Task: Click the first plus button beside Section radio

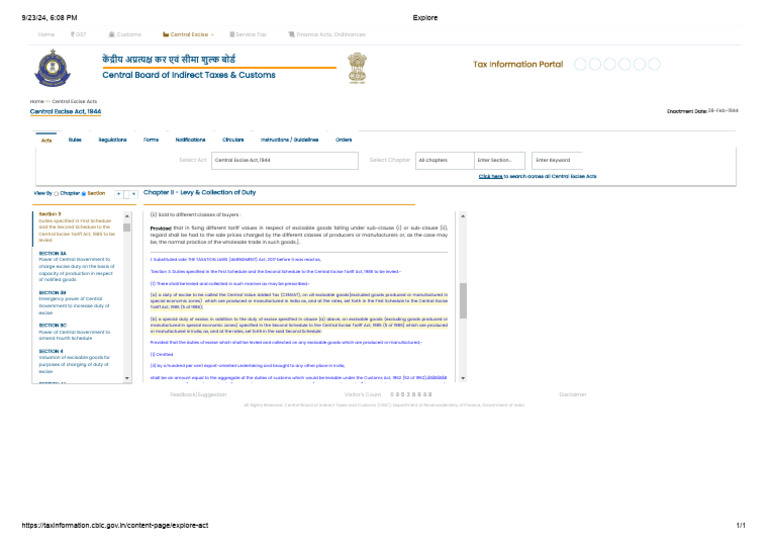Action: 119,194
